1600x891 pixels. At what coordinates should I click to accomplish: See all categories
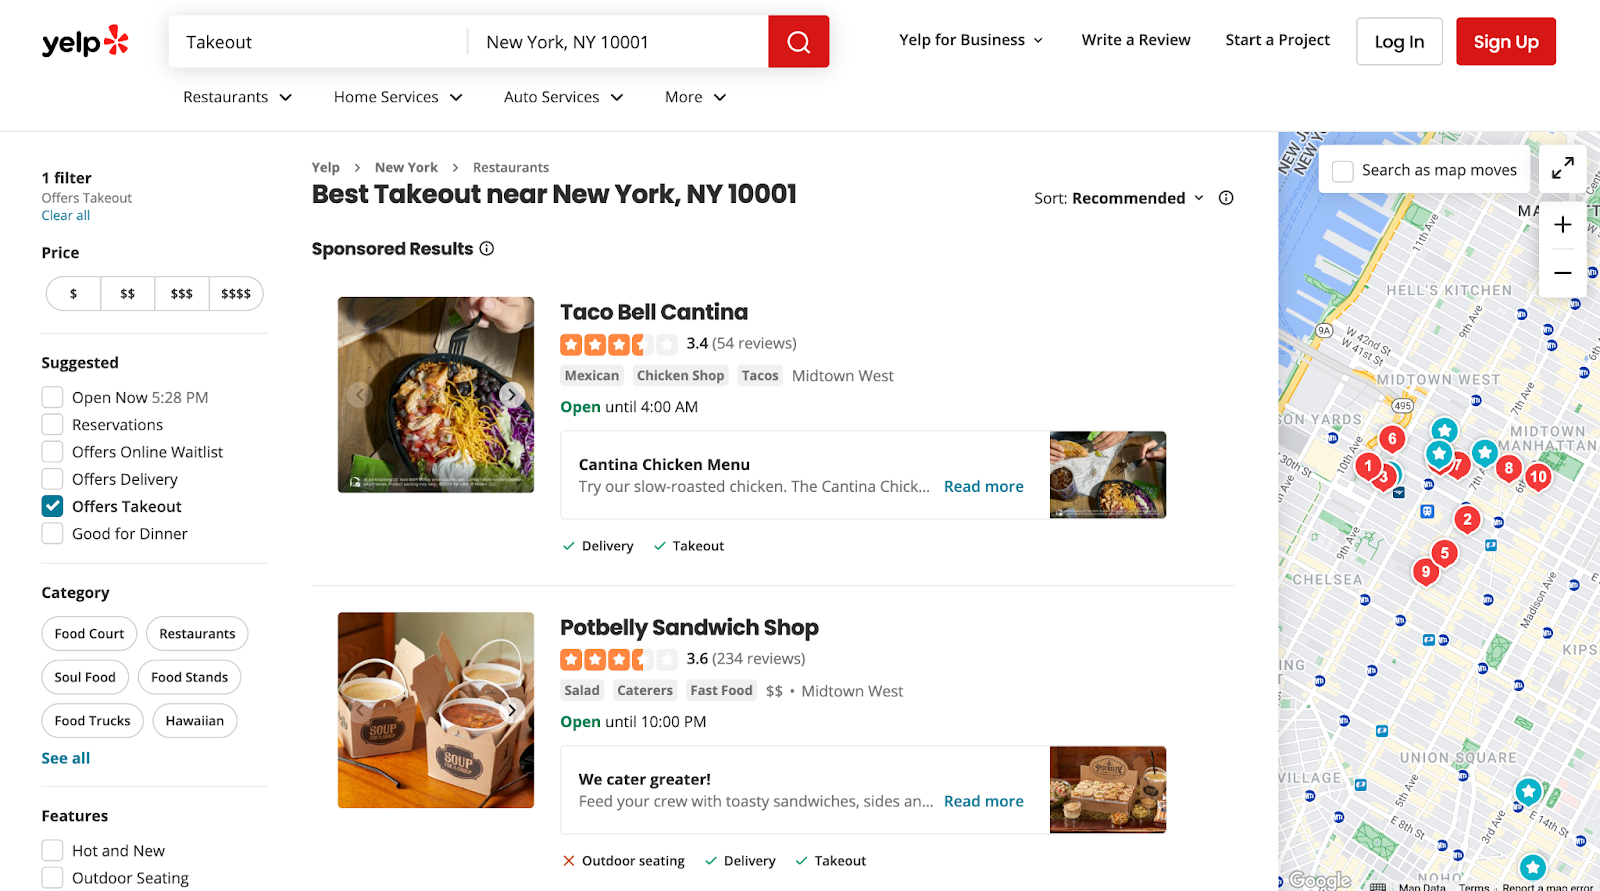(66, 758)
